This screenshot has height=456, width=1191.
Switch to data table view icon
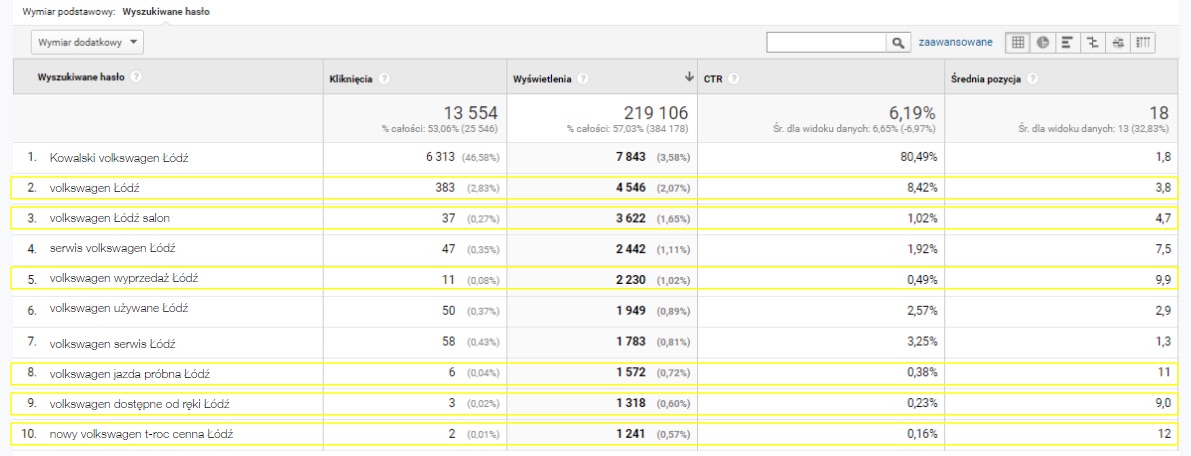[x=1017, y=43]
